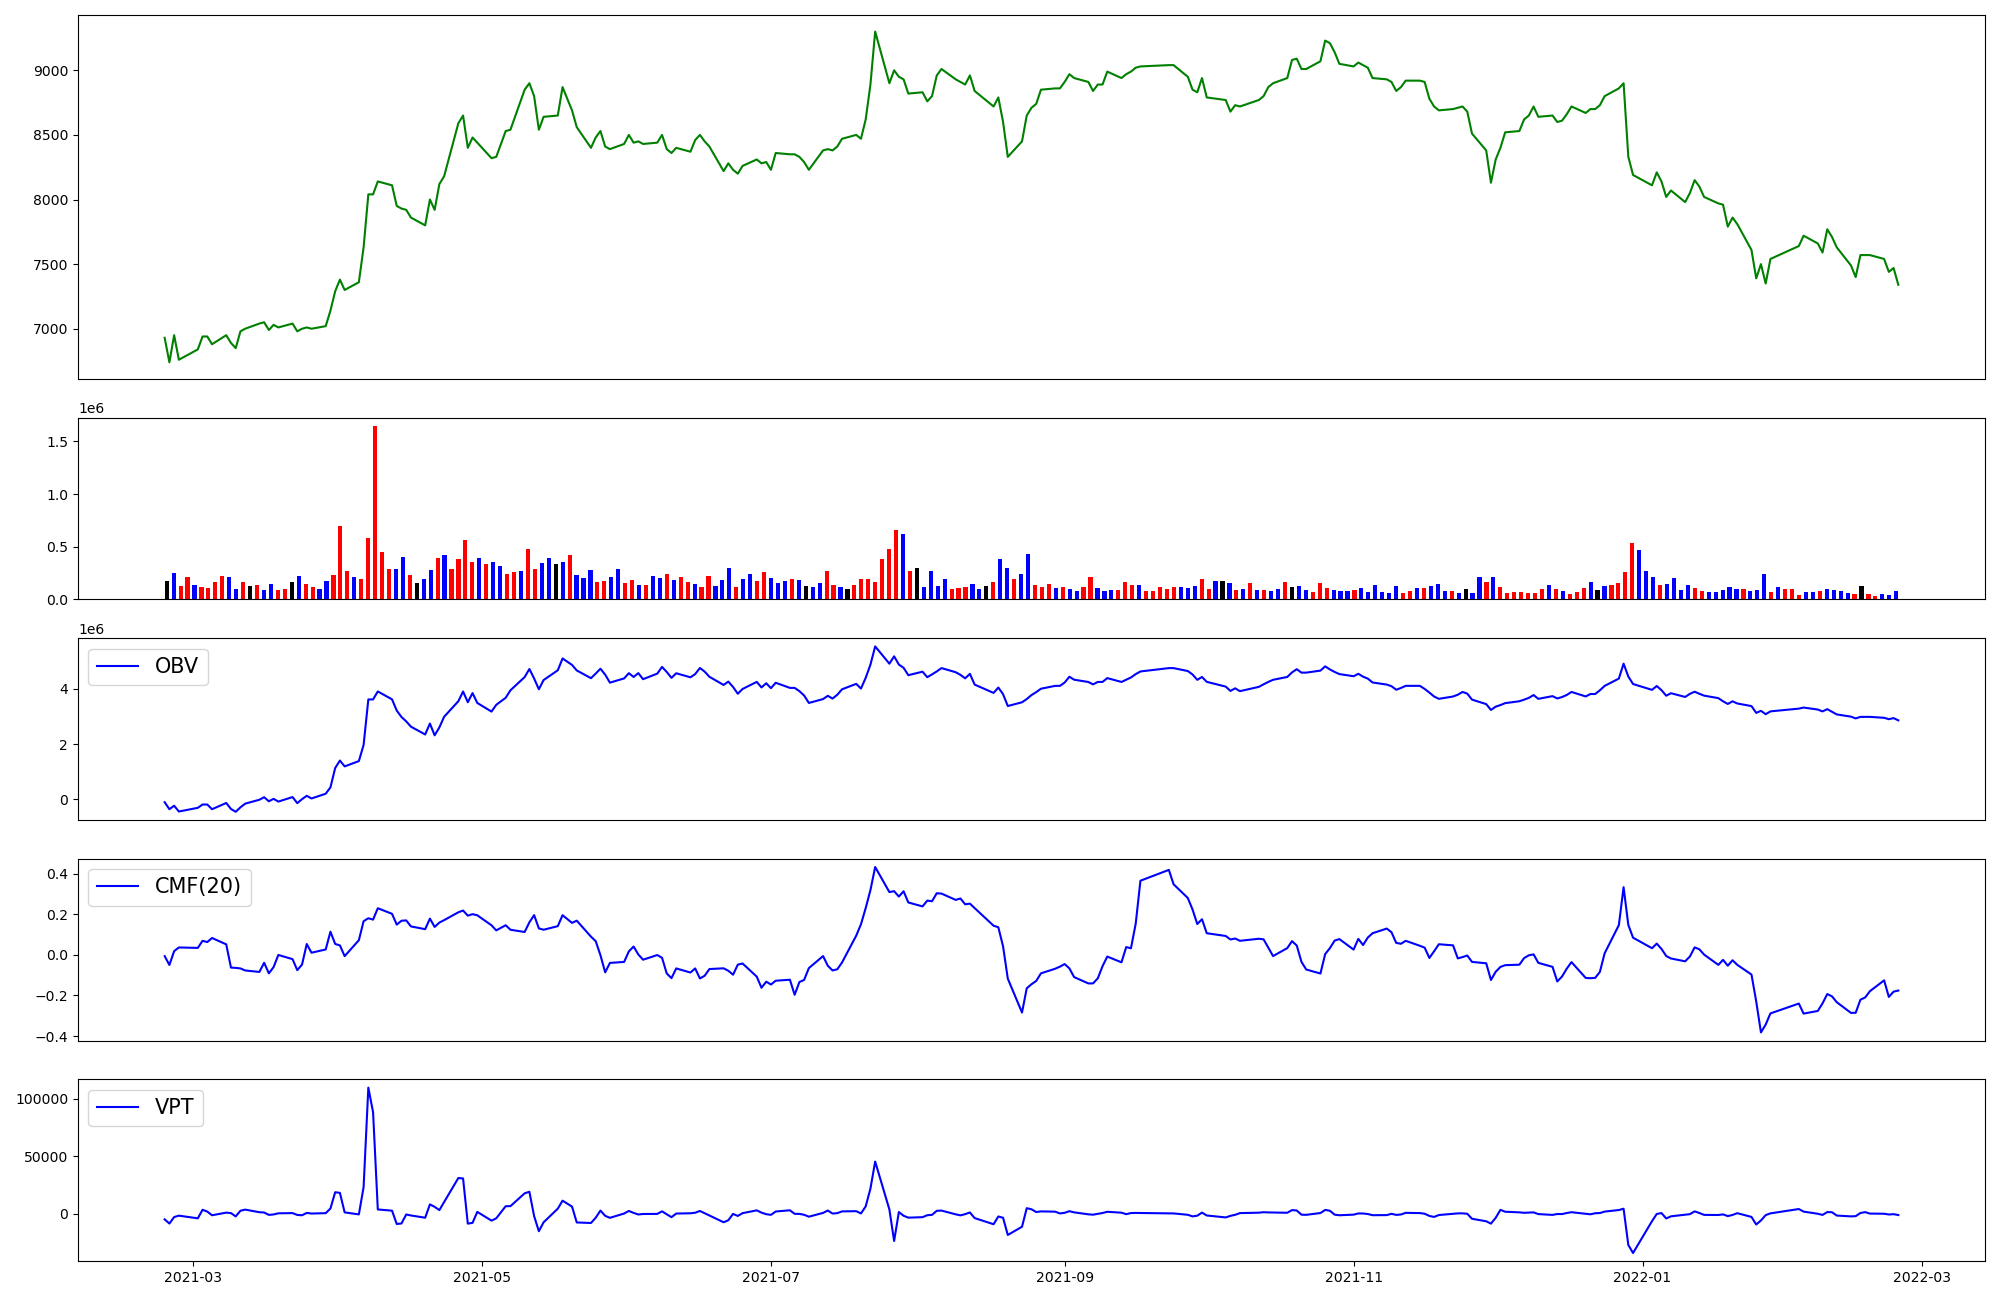Click the 2021-09 x-axis date label

pos(1065,1277)
